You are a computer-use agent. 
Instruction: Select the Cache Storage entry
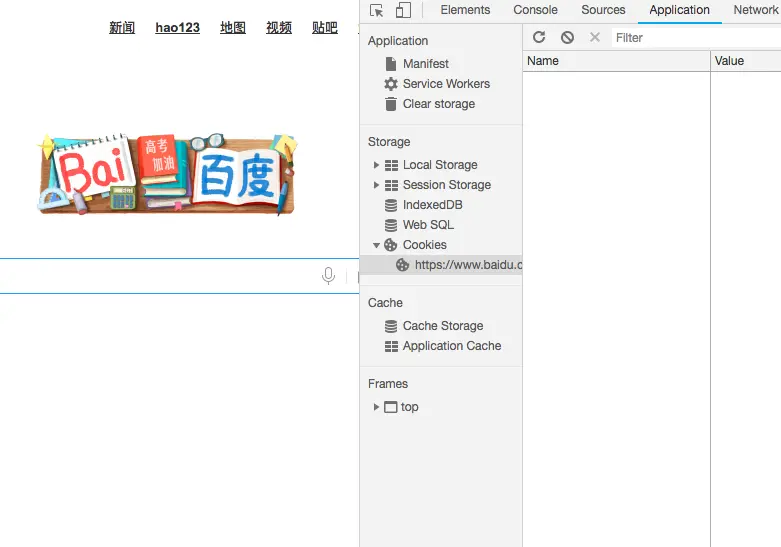pyautogui.click(x=443, y=326)
